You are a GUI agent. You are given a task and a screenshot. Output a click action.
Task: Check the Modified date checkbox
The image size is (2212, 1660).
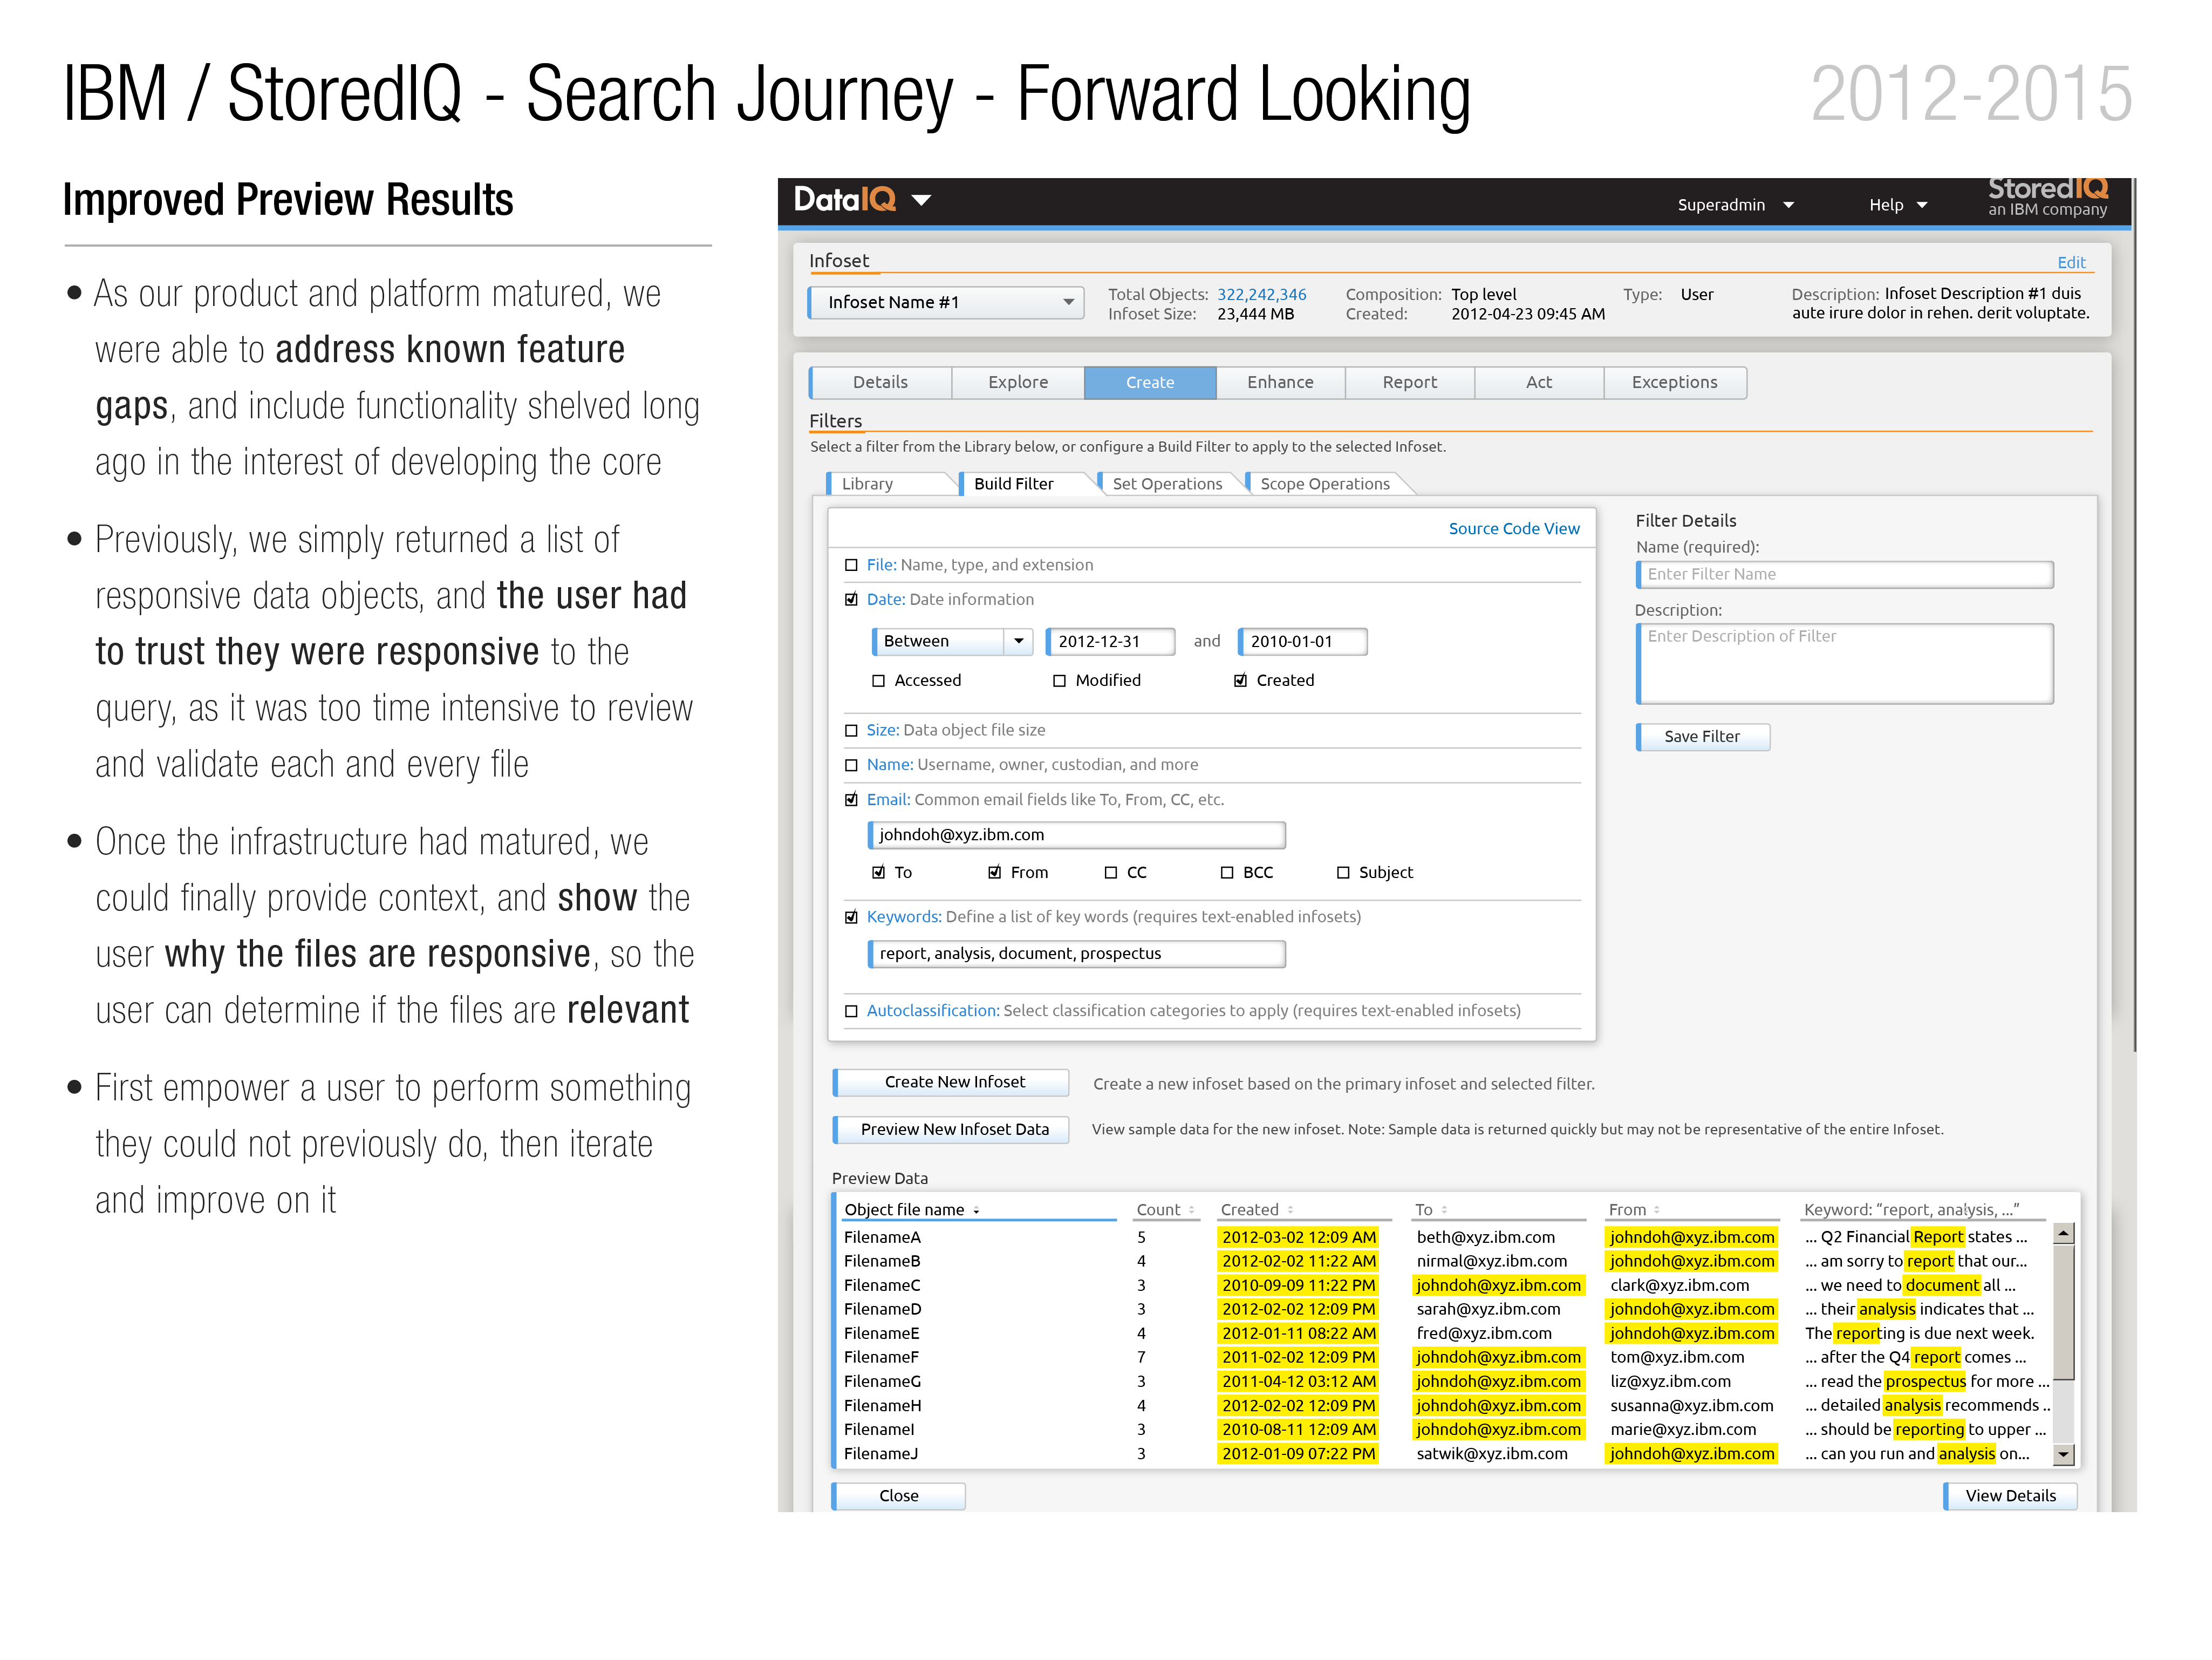[1059, 681]
